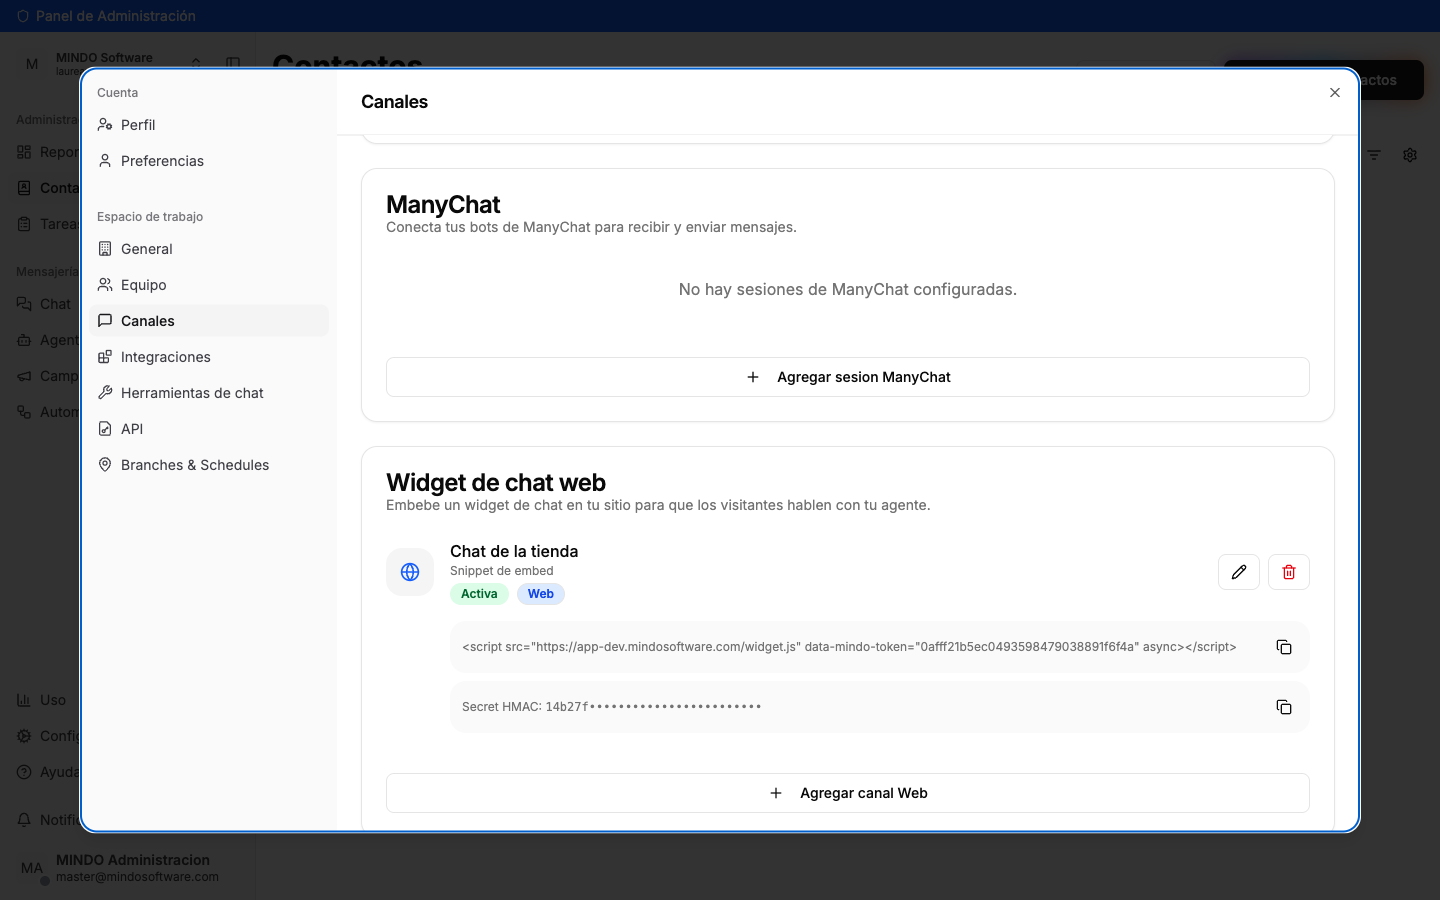Click plus icon in Agregar sesion ManyChat
Viewport: 1440px width, 900px height.
(753, 377)
